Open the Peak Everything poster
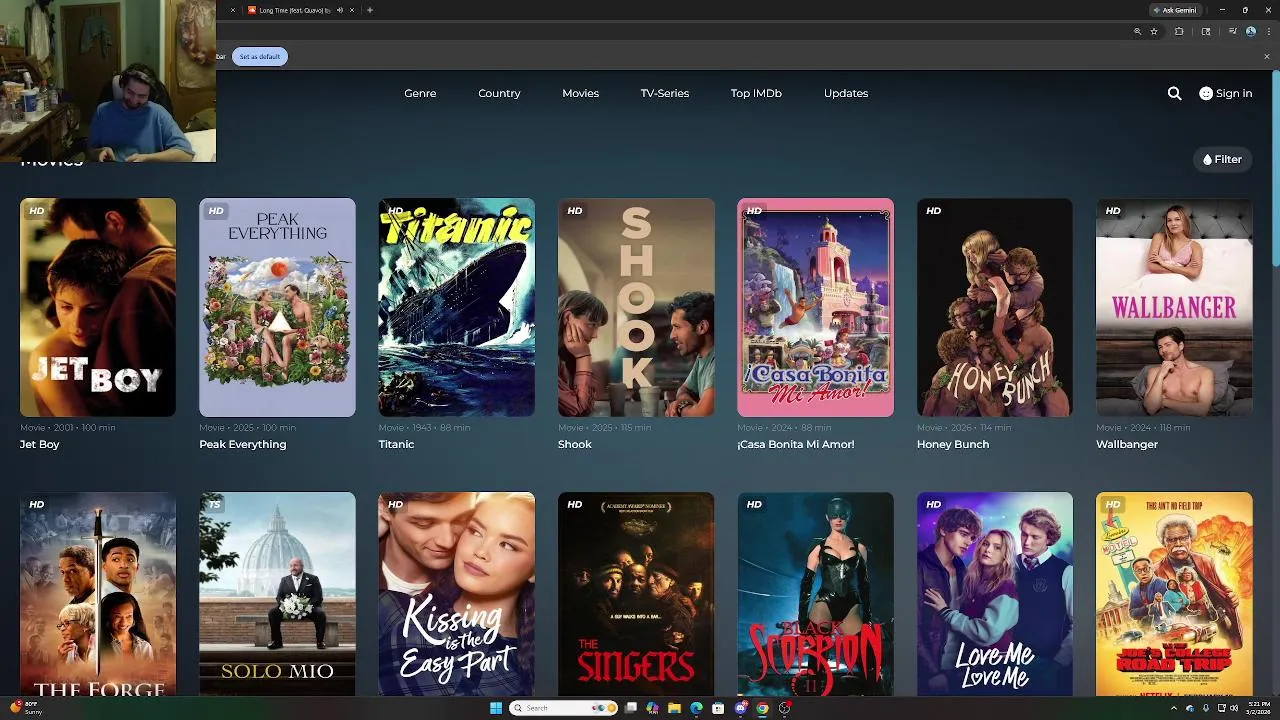This screenshot has height=720, width=1280. pos(277,307)
